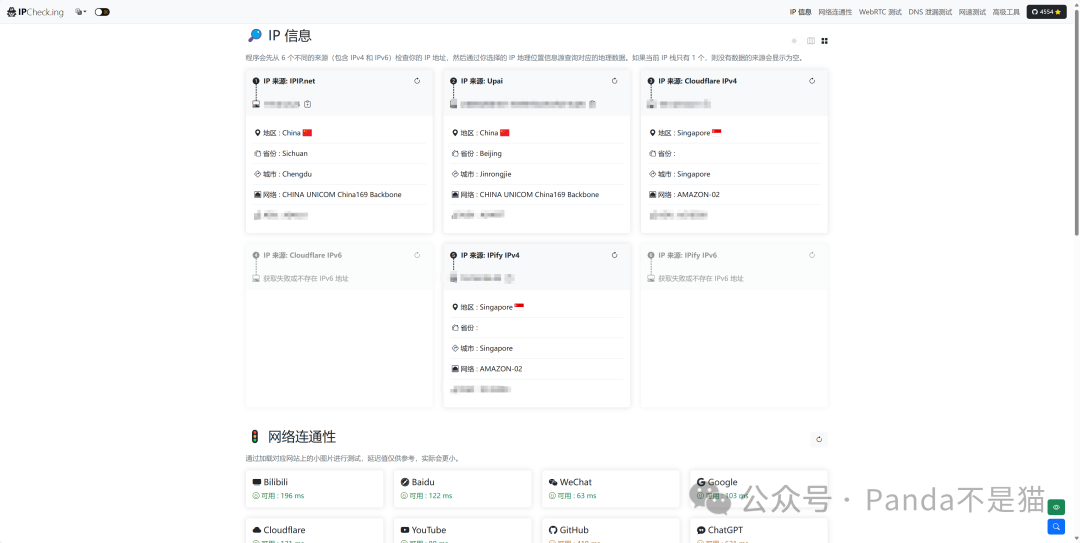Image resolution: width=1080 pixels, height=543 pixels.
Task: Click the GitHub 4554 stars button
Action: (x=1046, y=12)
